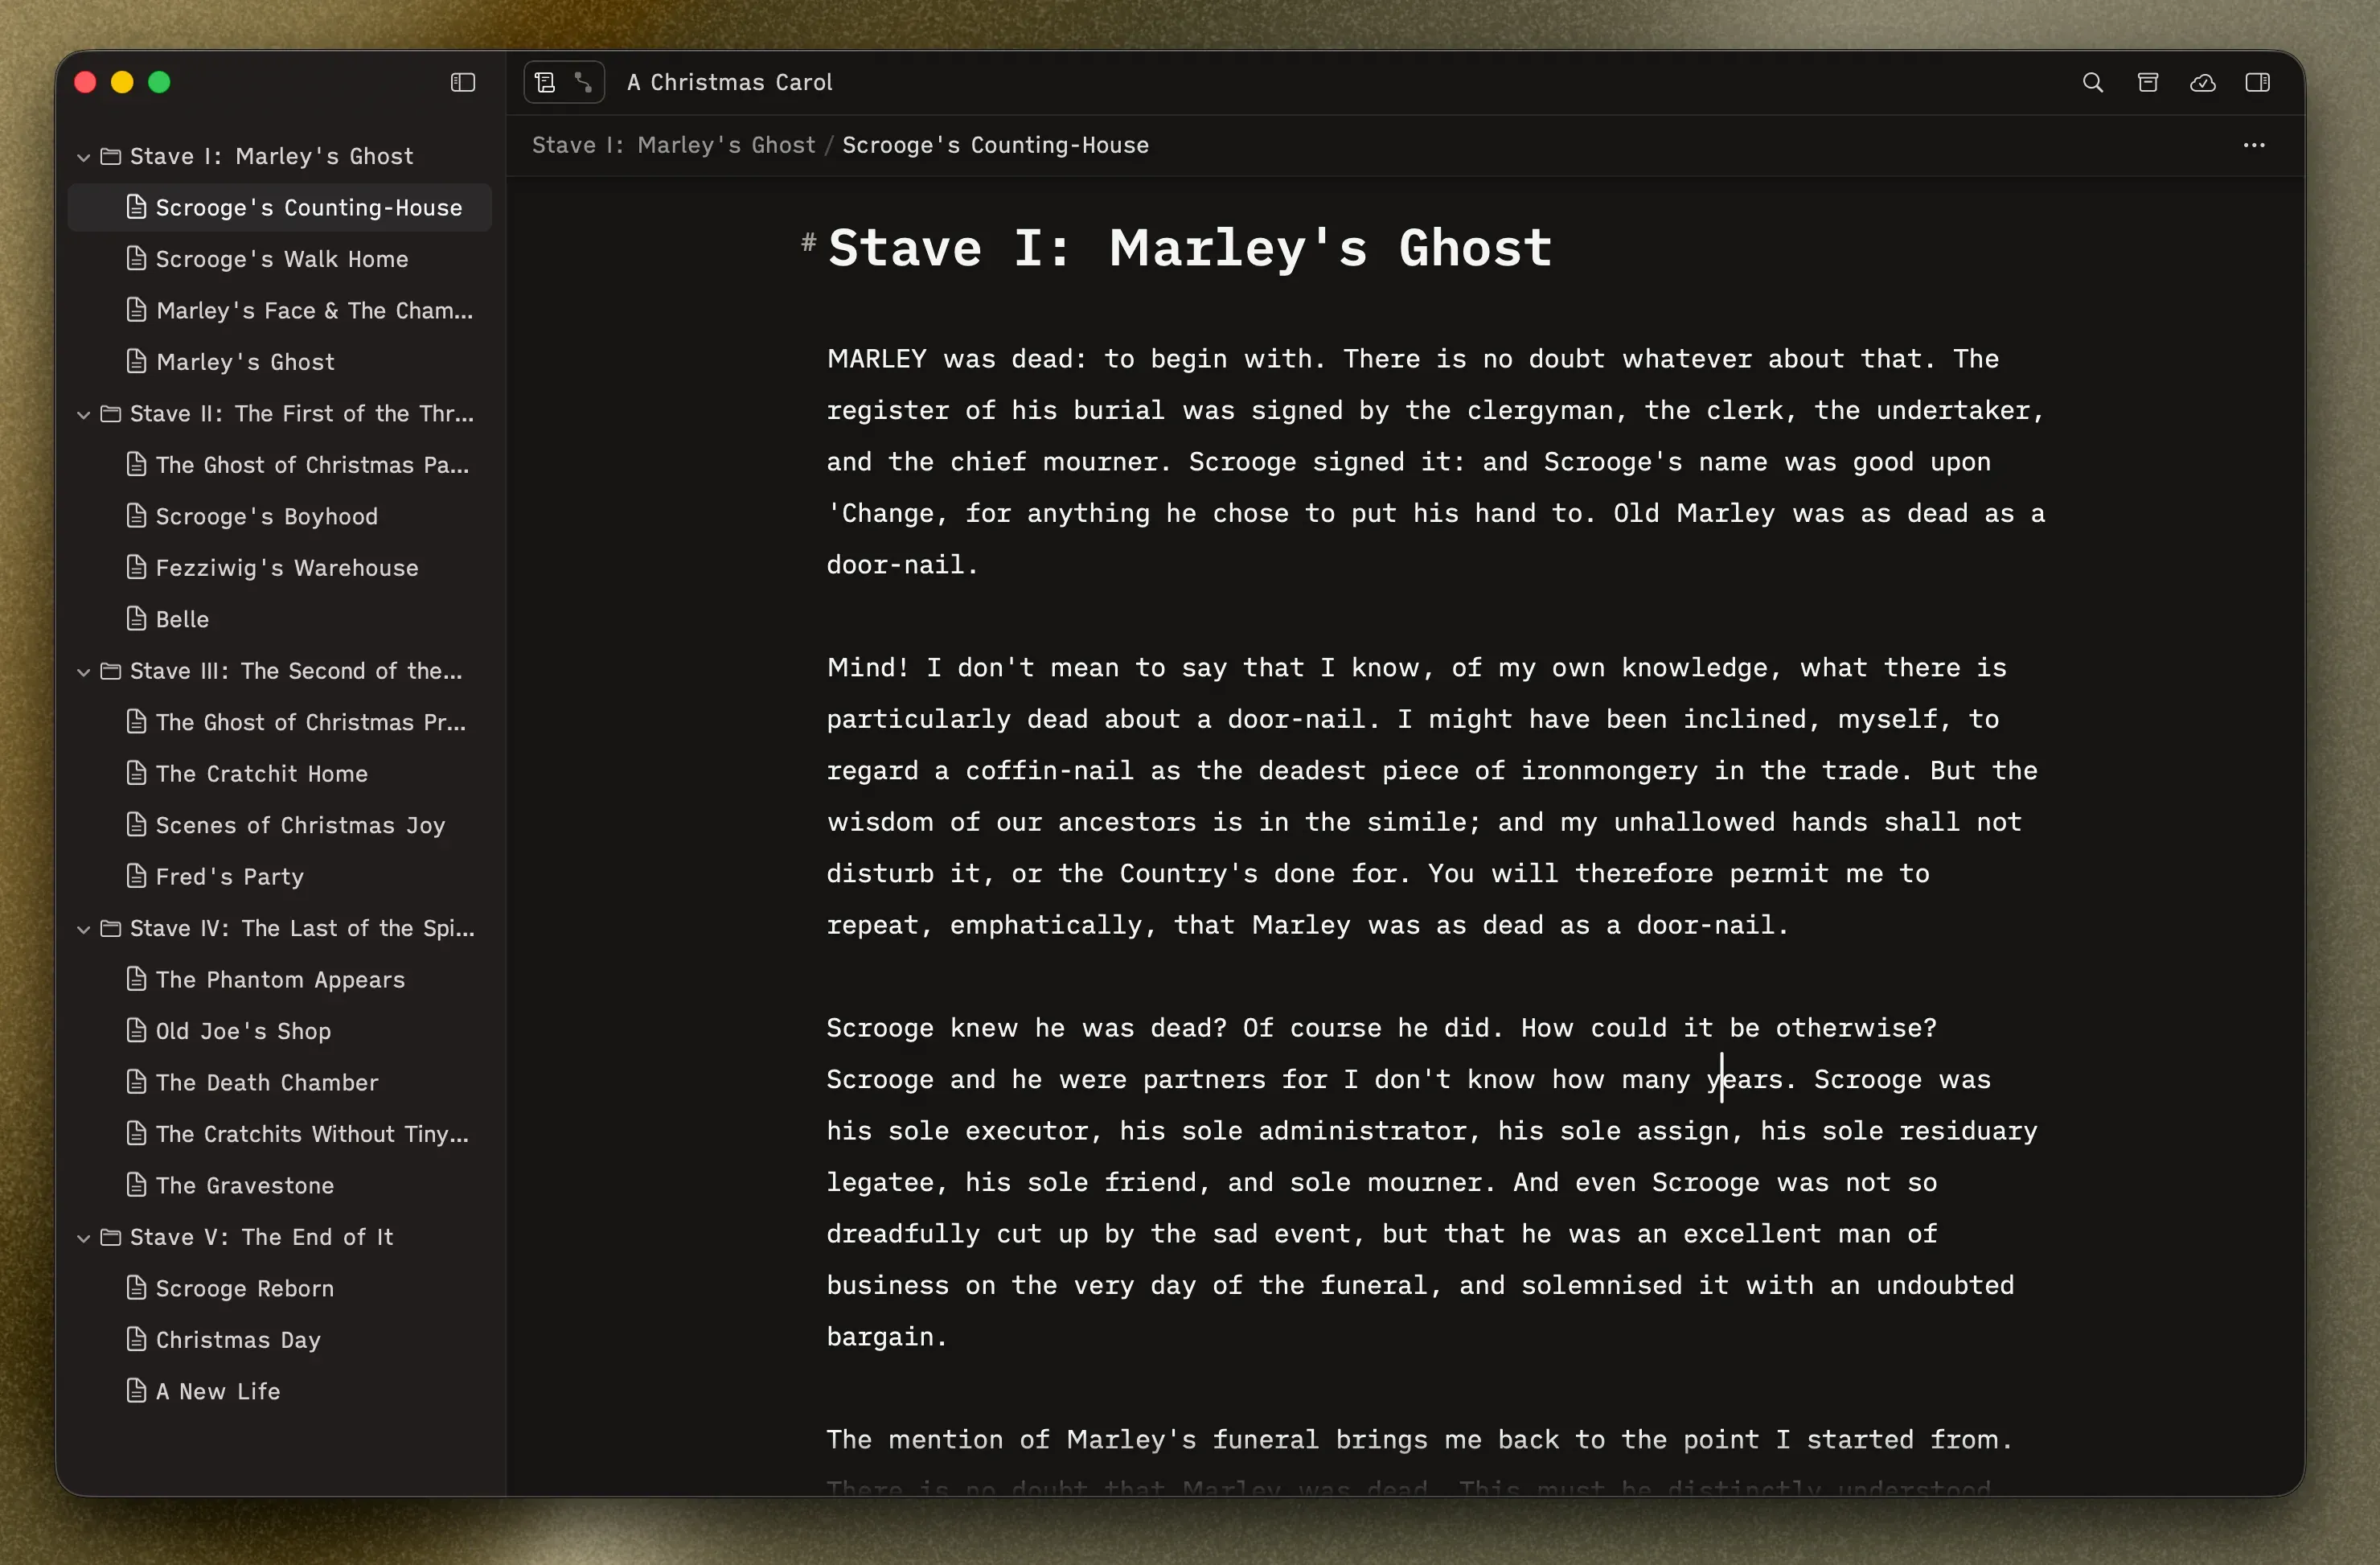Open search with the magnifier icon
Screen dimensions: 2380x1565
click(2092, 82)
